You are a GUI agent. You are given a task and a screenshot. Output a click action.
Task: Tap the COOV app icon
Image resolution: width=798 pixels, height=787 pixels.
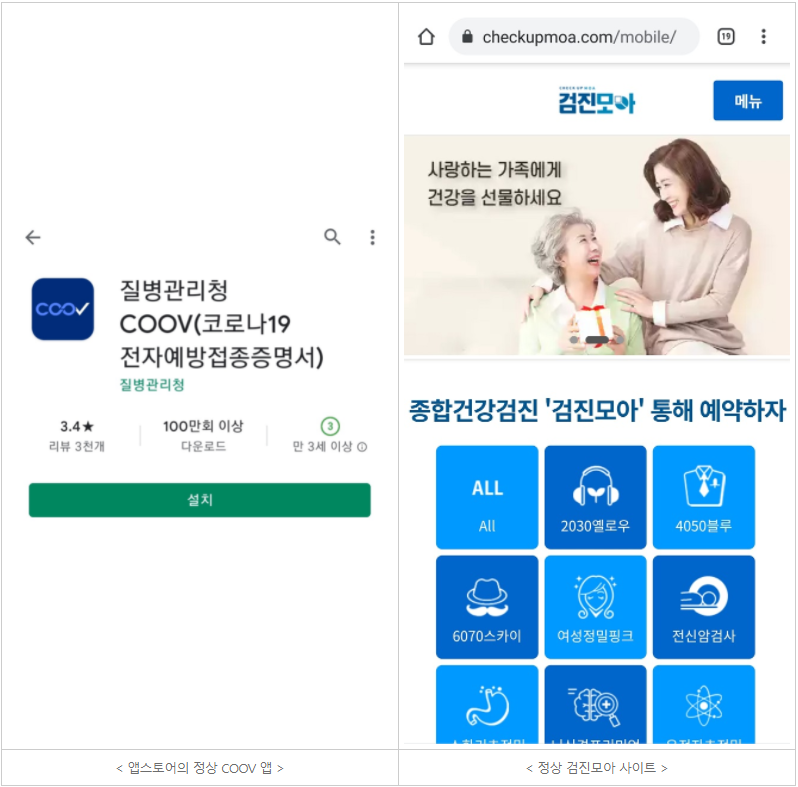(x=63, y=309)
